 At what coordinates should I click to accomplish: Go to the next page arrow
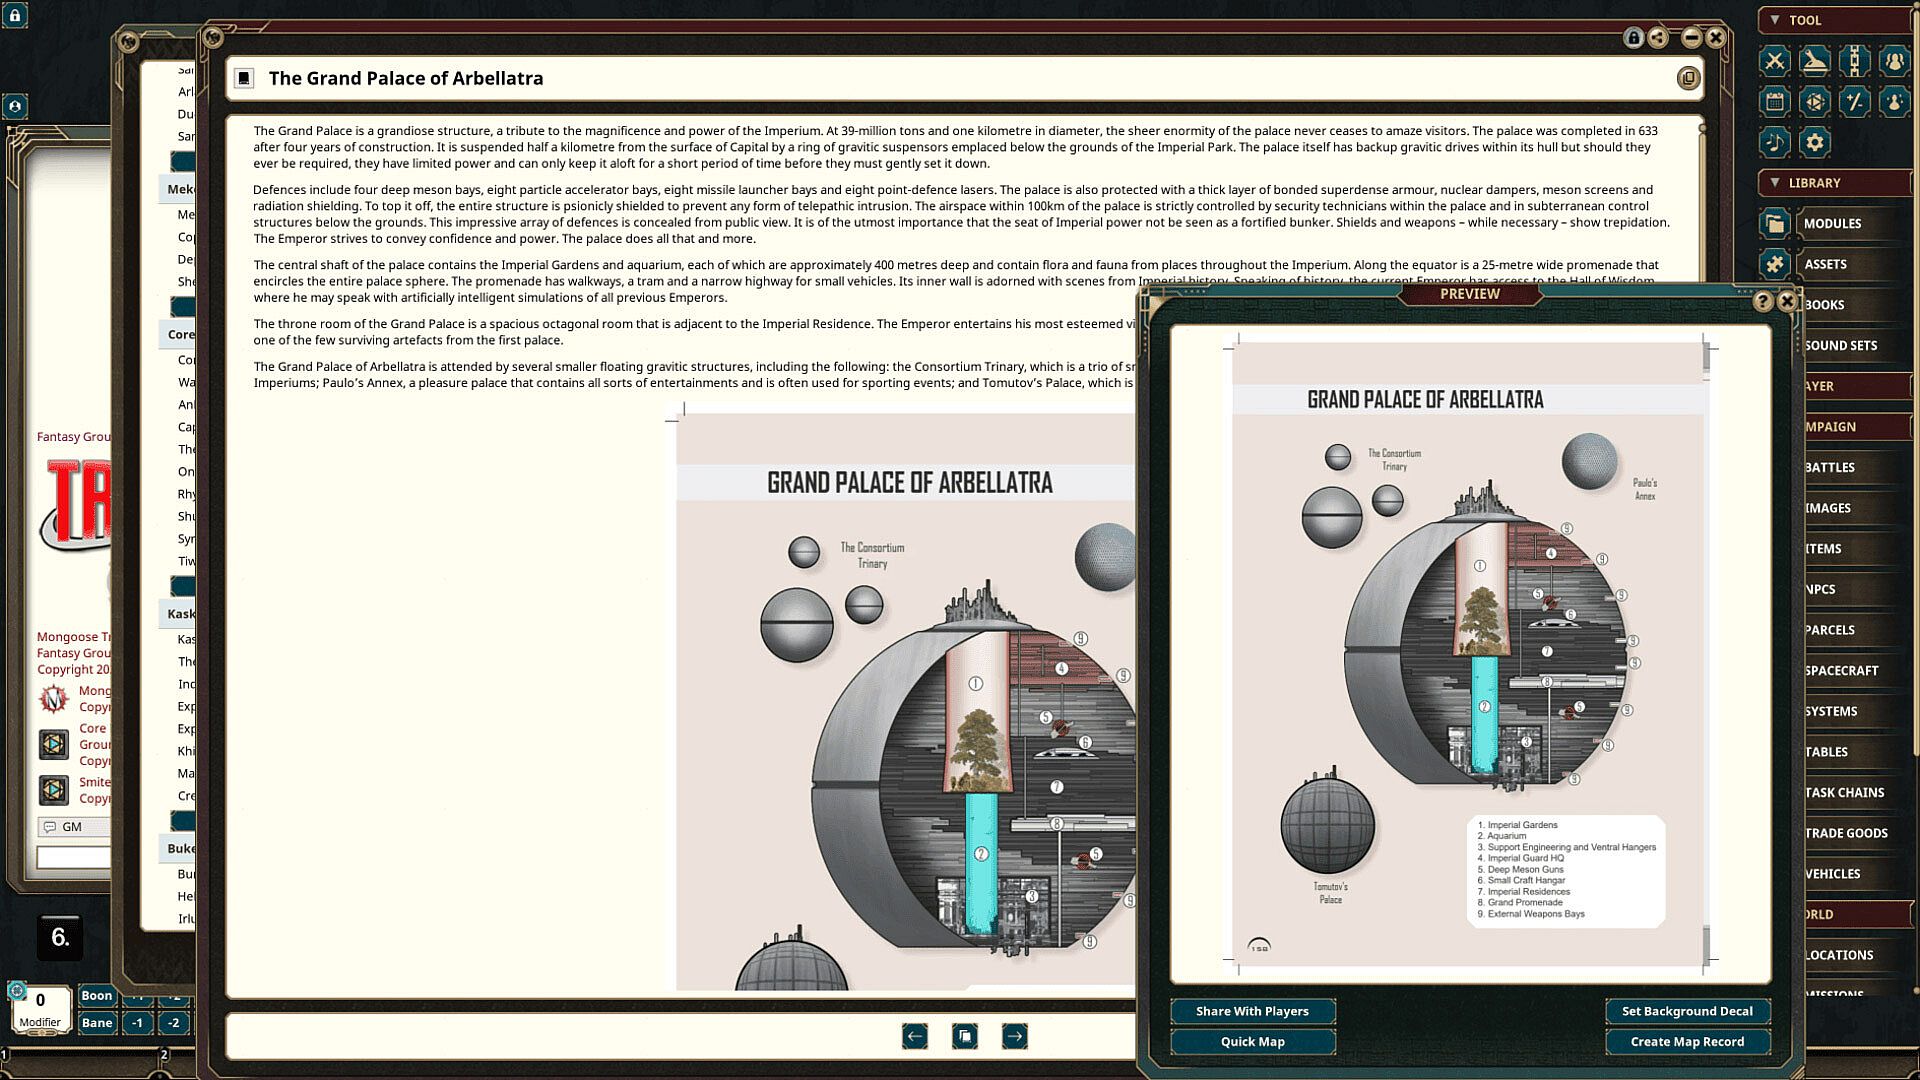click(1014, 1036)
